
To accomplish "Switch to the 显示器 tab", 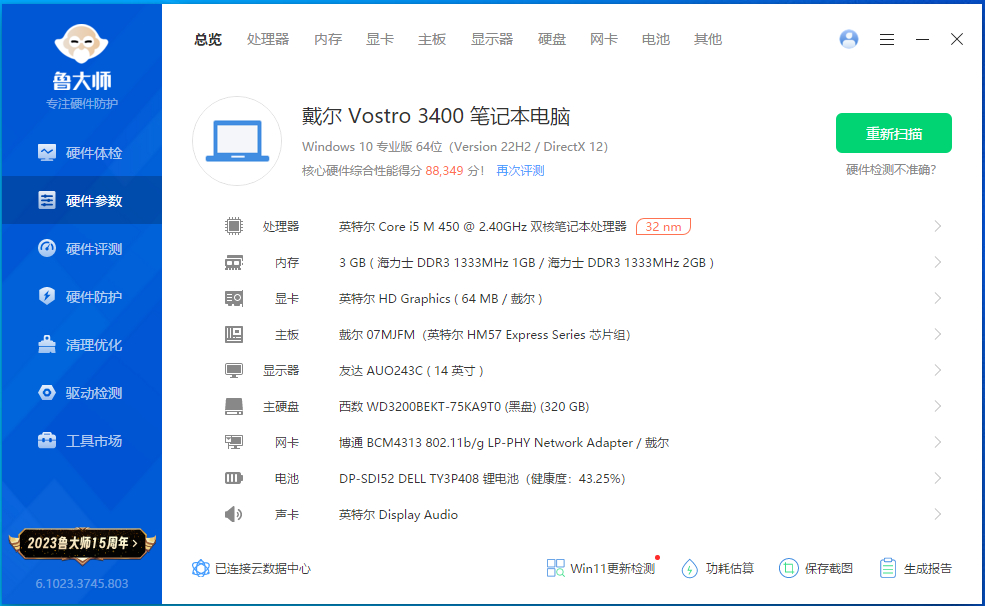I will pos(492,40).
